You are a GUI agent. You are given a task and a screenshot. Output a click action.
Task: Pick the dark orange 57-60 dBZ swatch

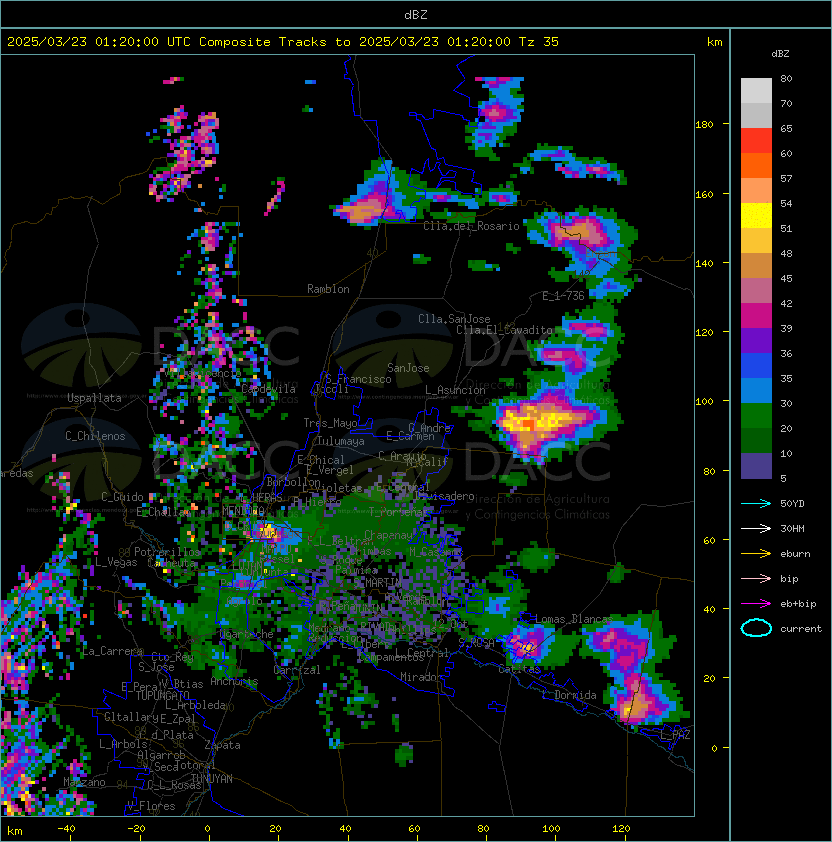click(756, 166)
